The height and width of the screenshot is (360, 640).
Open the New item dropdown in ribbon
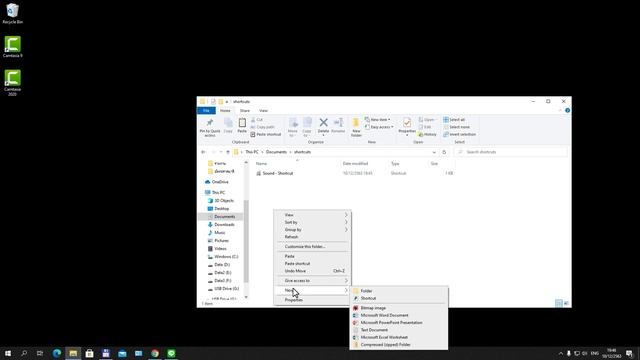click(x=377, y=120)
